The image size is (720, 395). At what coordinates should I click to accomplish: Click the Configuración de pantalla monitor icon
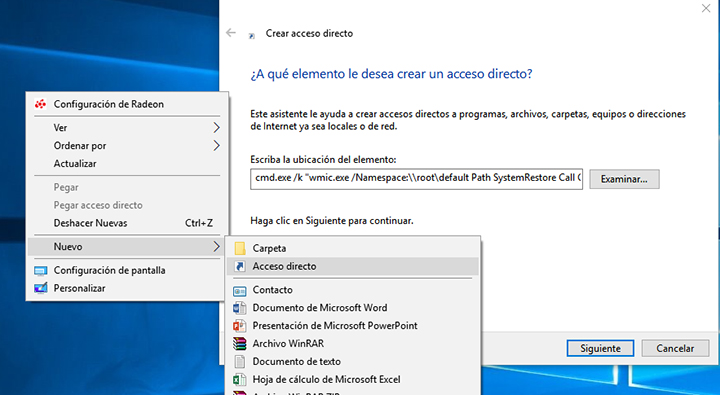40,271
